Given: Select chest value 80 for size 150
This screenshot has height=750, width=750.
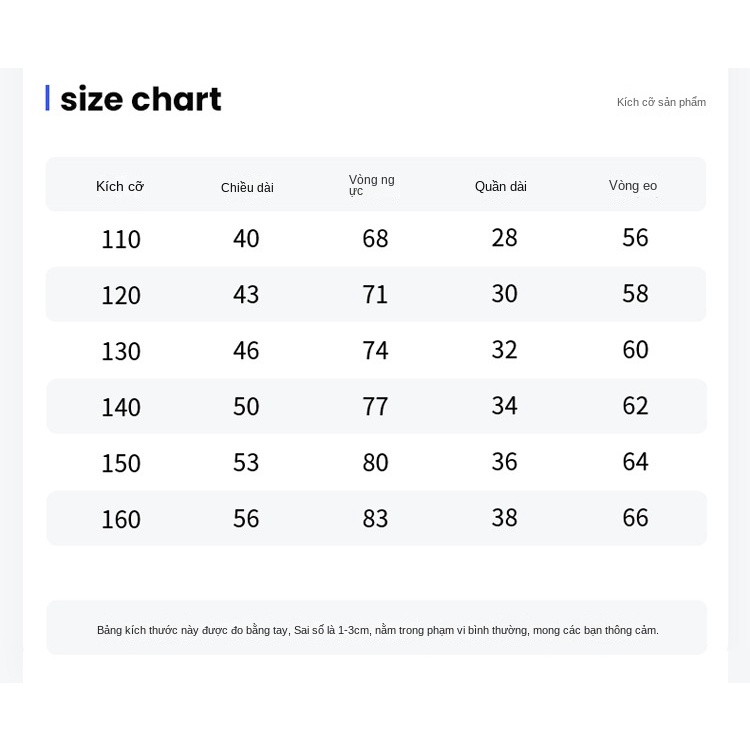Looking at the screenshot, I should click(x=375, y=462).
